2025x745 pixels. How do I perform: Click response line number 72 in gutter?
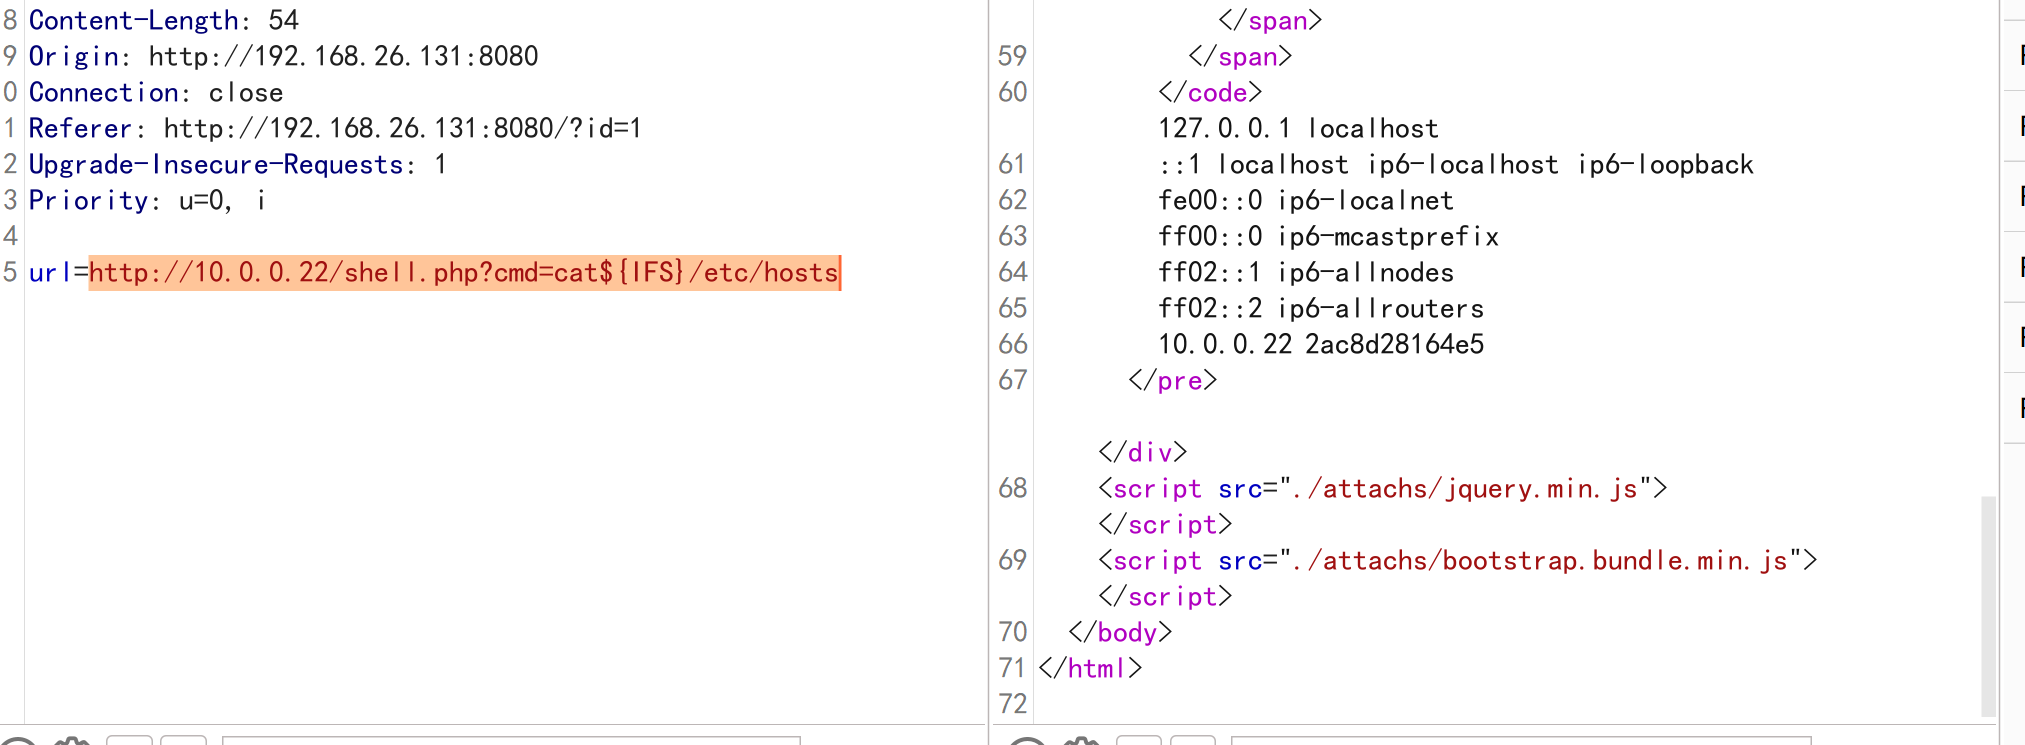[1012, 704]
